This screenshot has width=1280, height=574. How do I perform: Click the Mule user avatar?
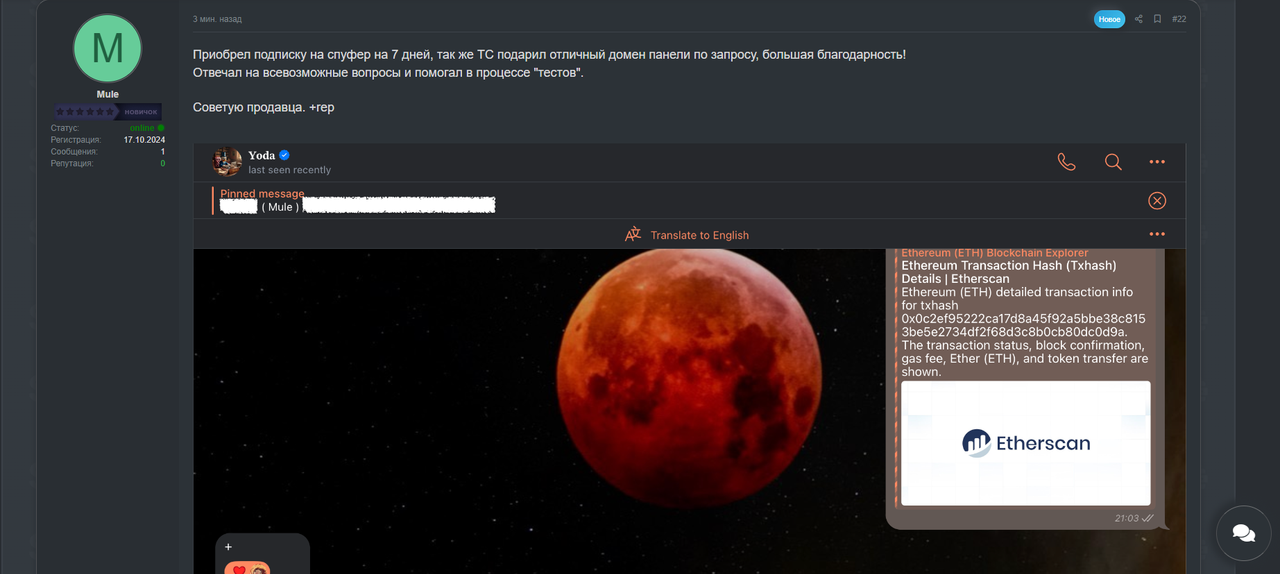coord(107,48)
